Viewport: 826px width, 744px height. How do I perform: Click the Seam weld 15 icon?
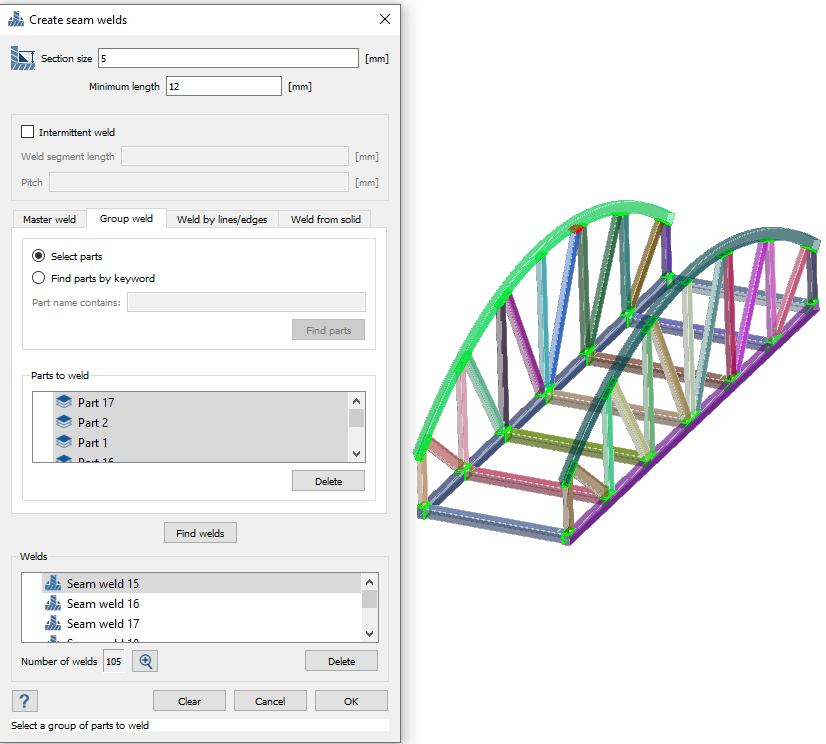[54, 583]
